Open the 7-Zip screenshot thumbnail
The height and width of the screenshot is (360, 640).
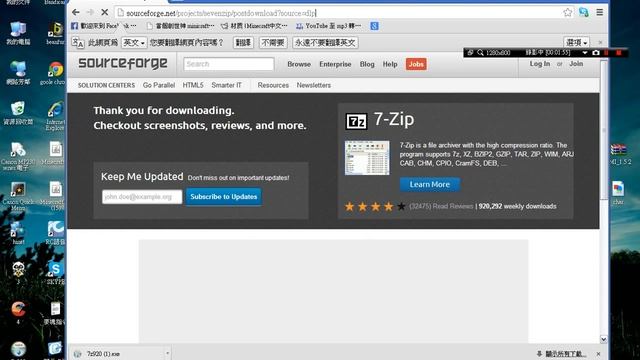pyautogui.click(x=367, y=158)
